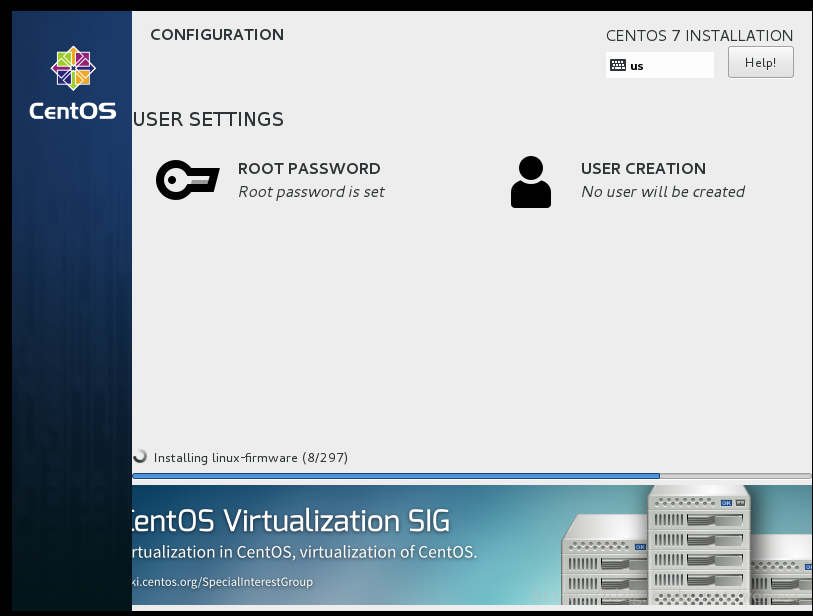Click the CENTOS 7 INSTALLATION title
Screen dimensions: 813x616
point(699,36)
